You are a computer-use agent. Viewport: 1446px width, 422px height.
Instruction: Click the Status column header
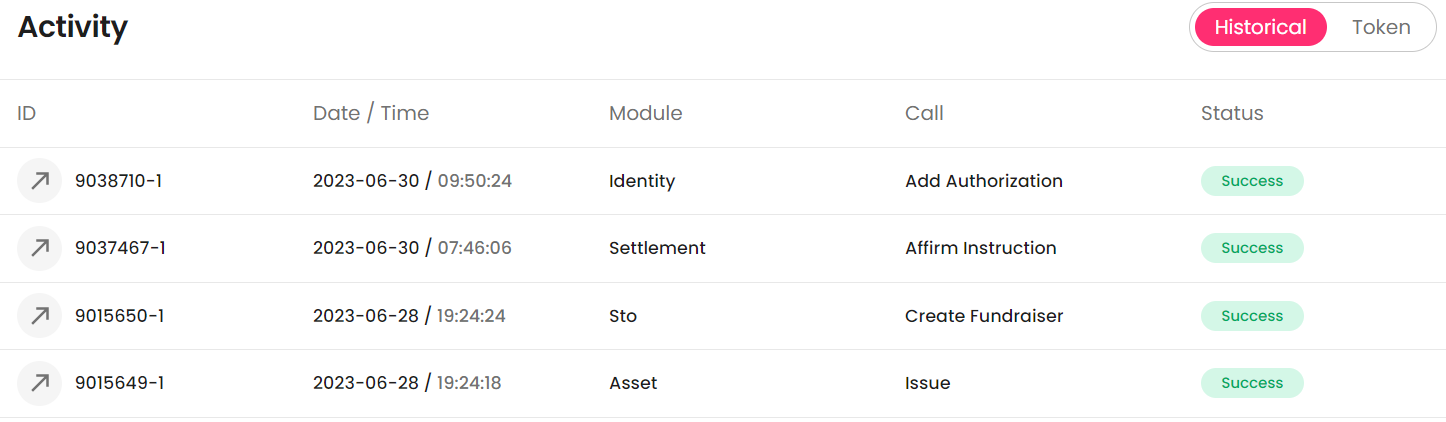pyautogui.click(x=1232, y=113)
